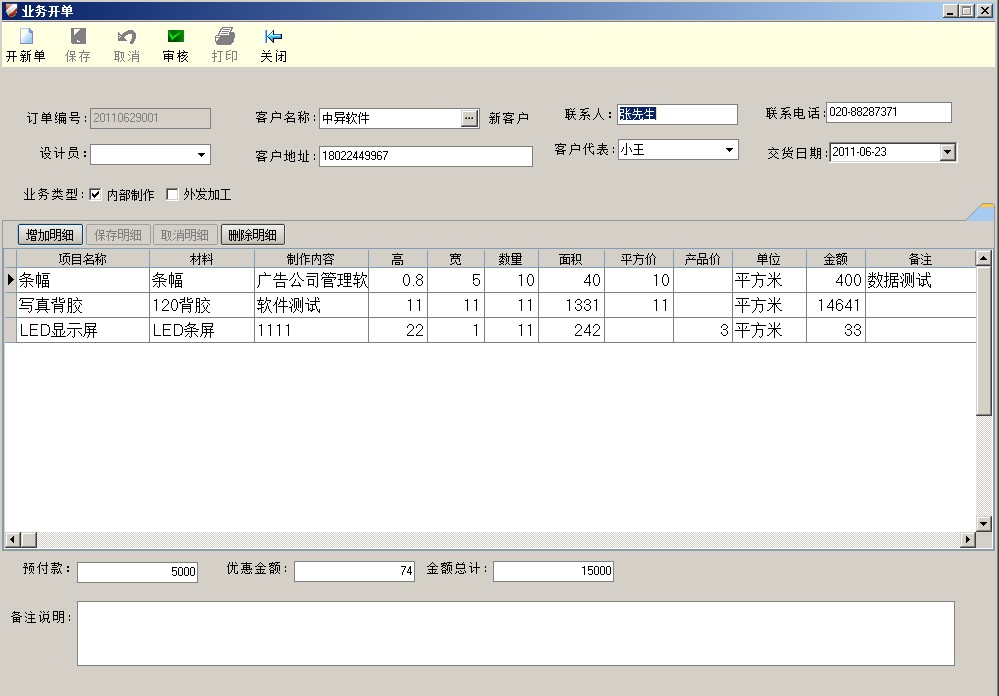This screenshot has width=999, height=696.
Task: Click the folded corner panel icon
Action: [x=981, y=211]
